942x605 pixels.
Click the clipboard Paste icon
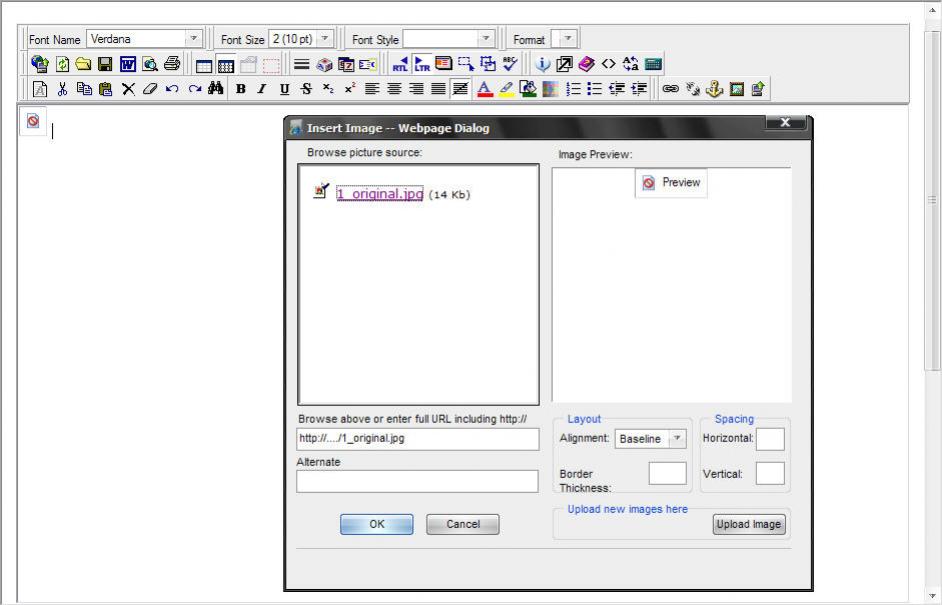coord(106,89)
